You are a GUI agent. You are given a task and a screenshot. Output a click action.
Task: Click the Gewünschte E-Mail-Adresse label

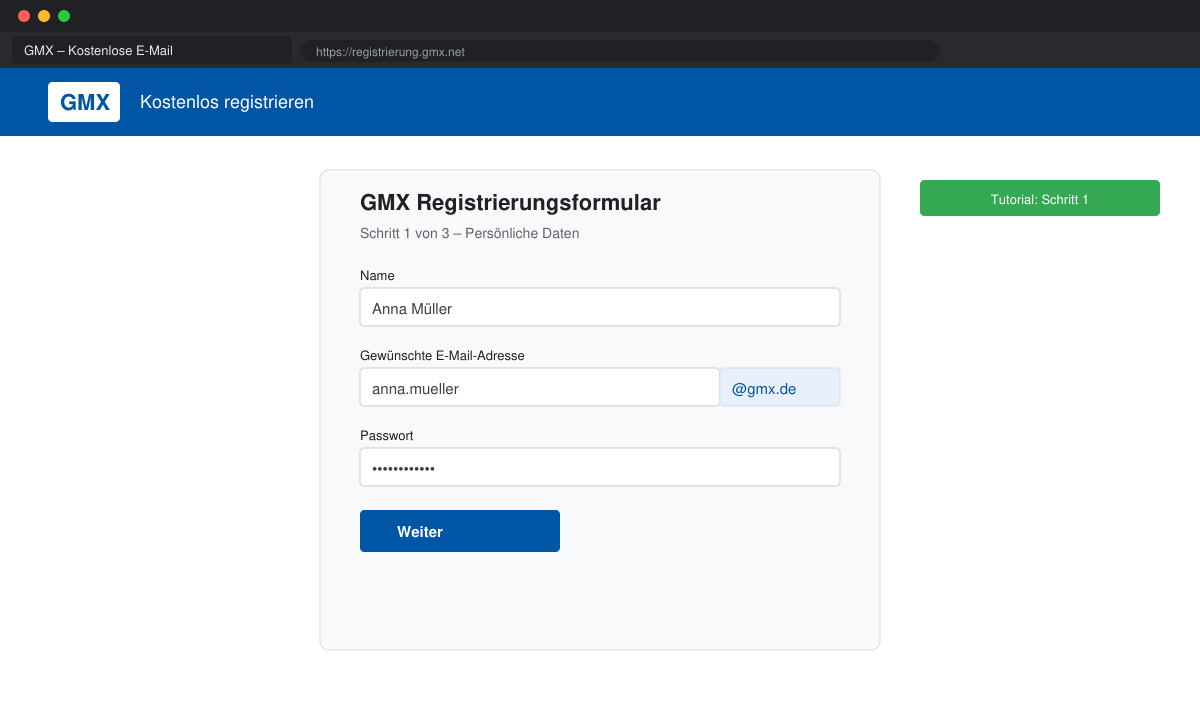(442, 355)
